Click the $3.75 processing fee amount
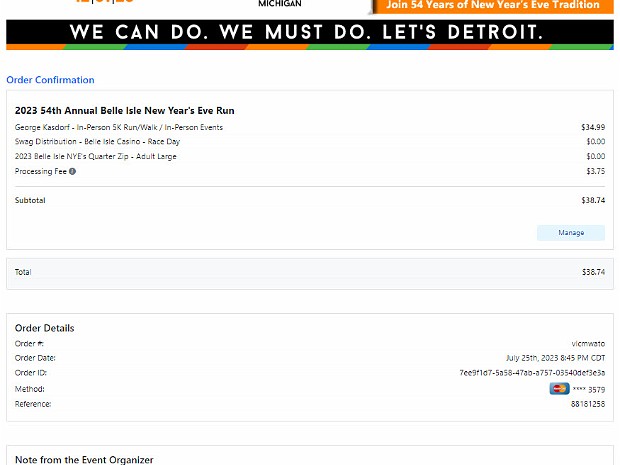 594,171
